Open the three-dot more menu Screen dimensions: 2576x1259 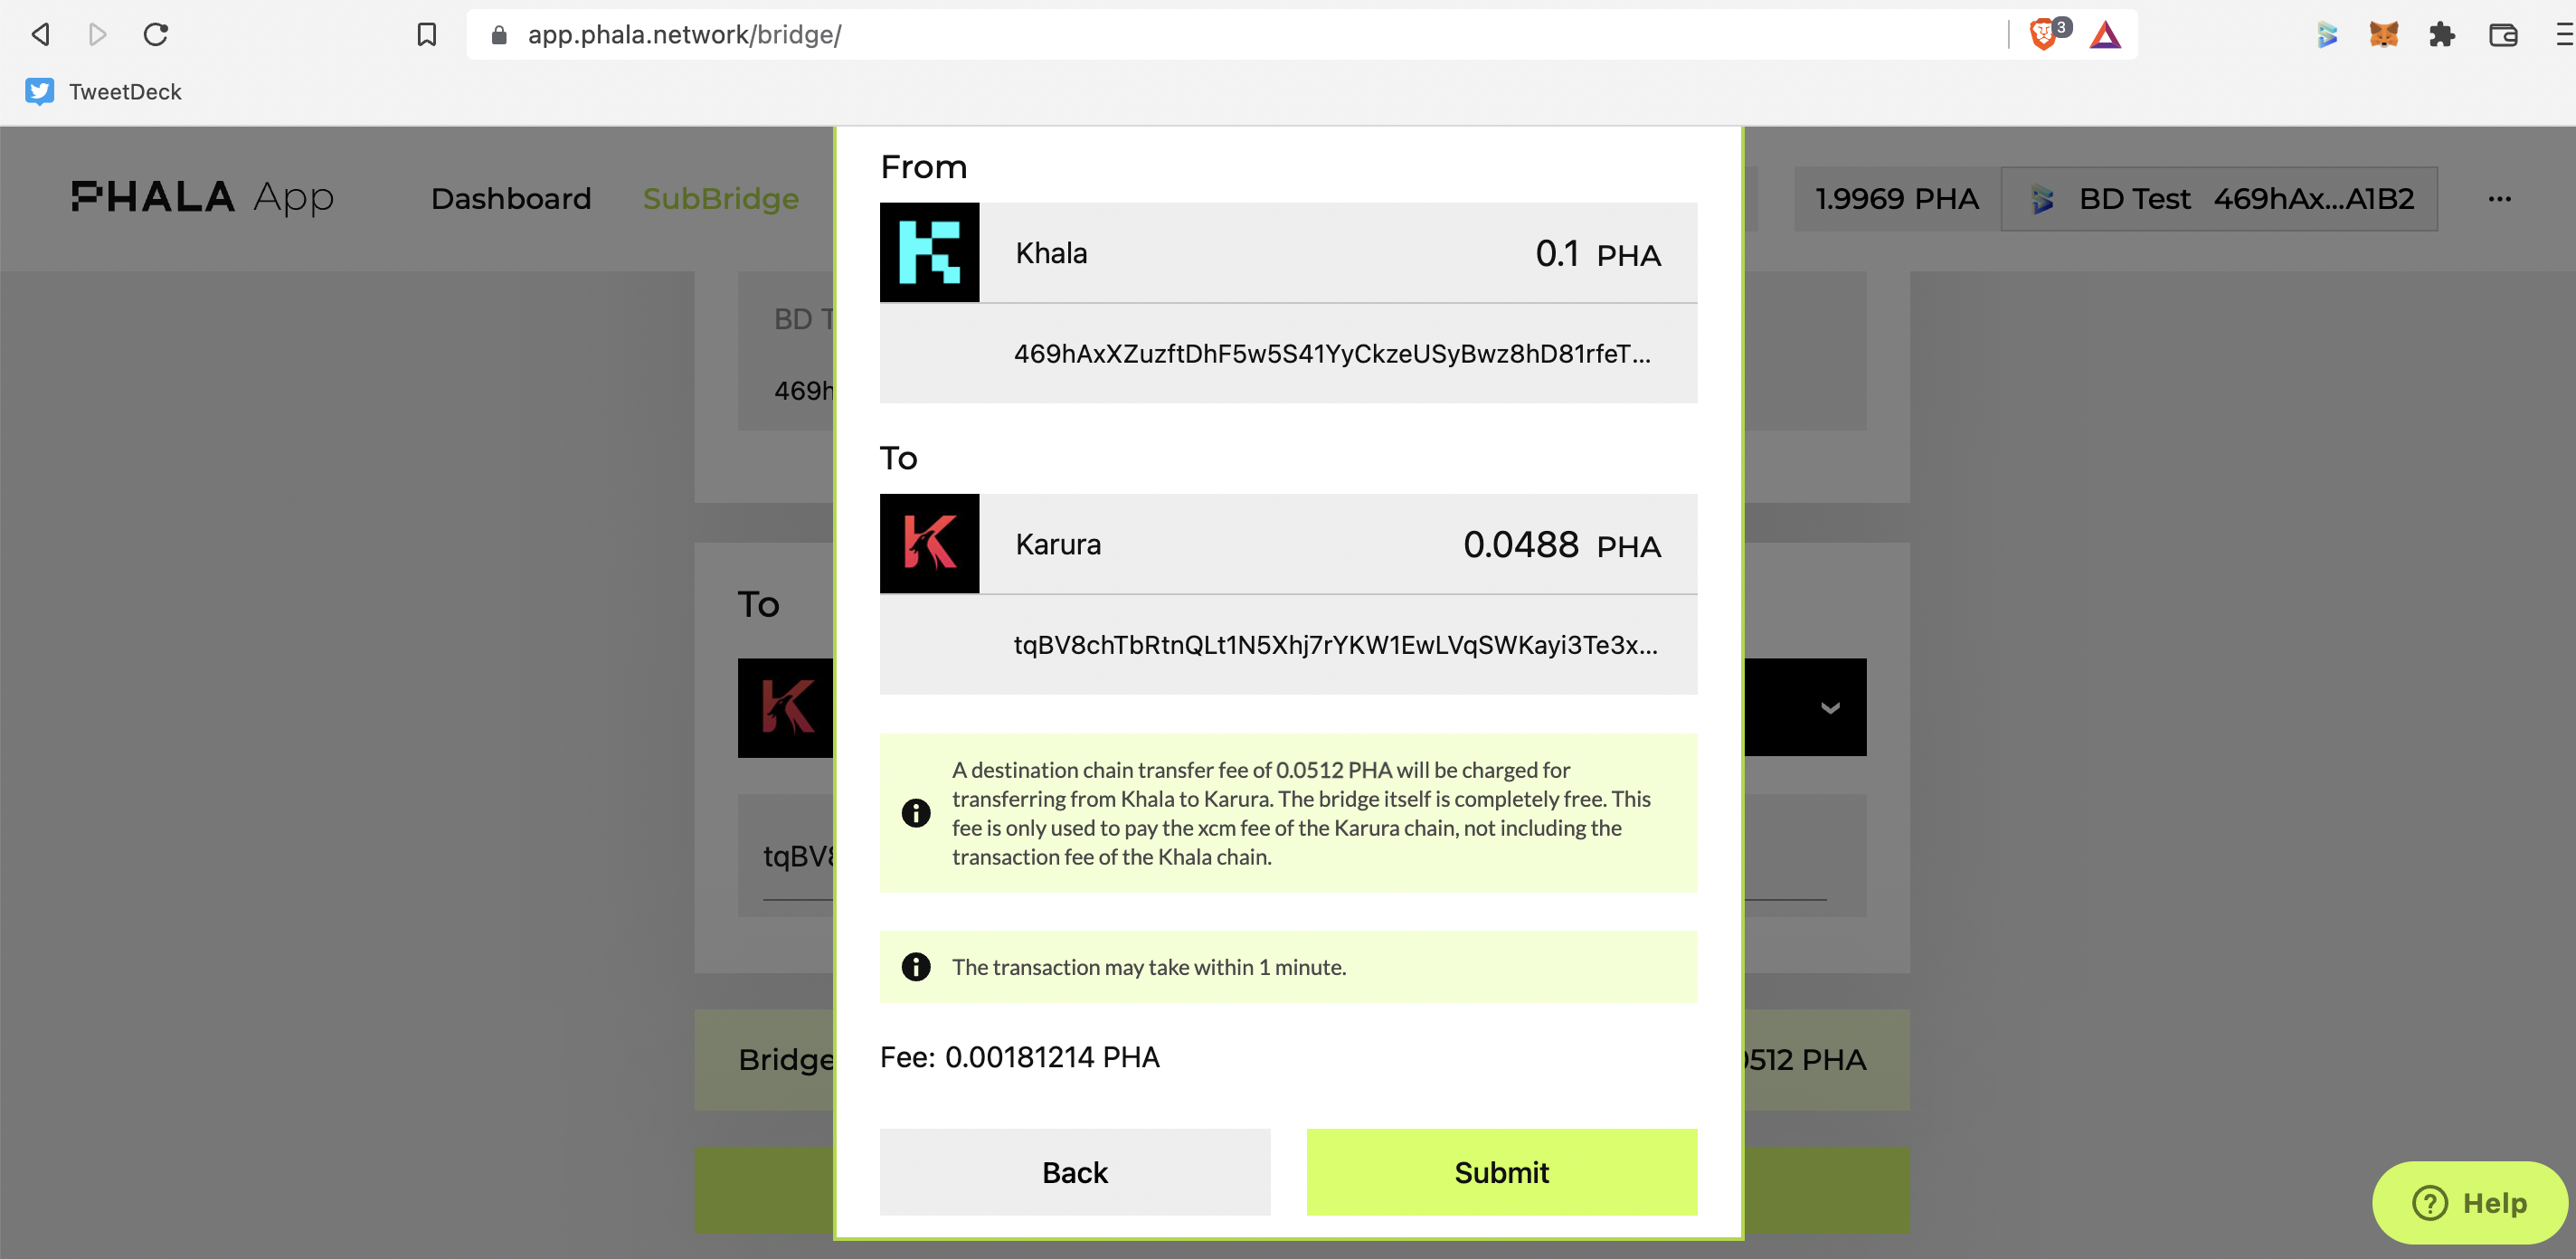click(x=2499, y=199)
